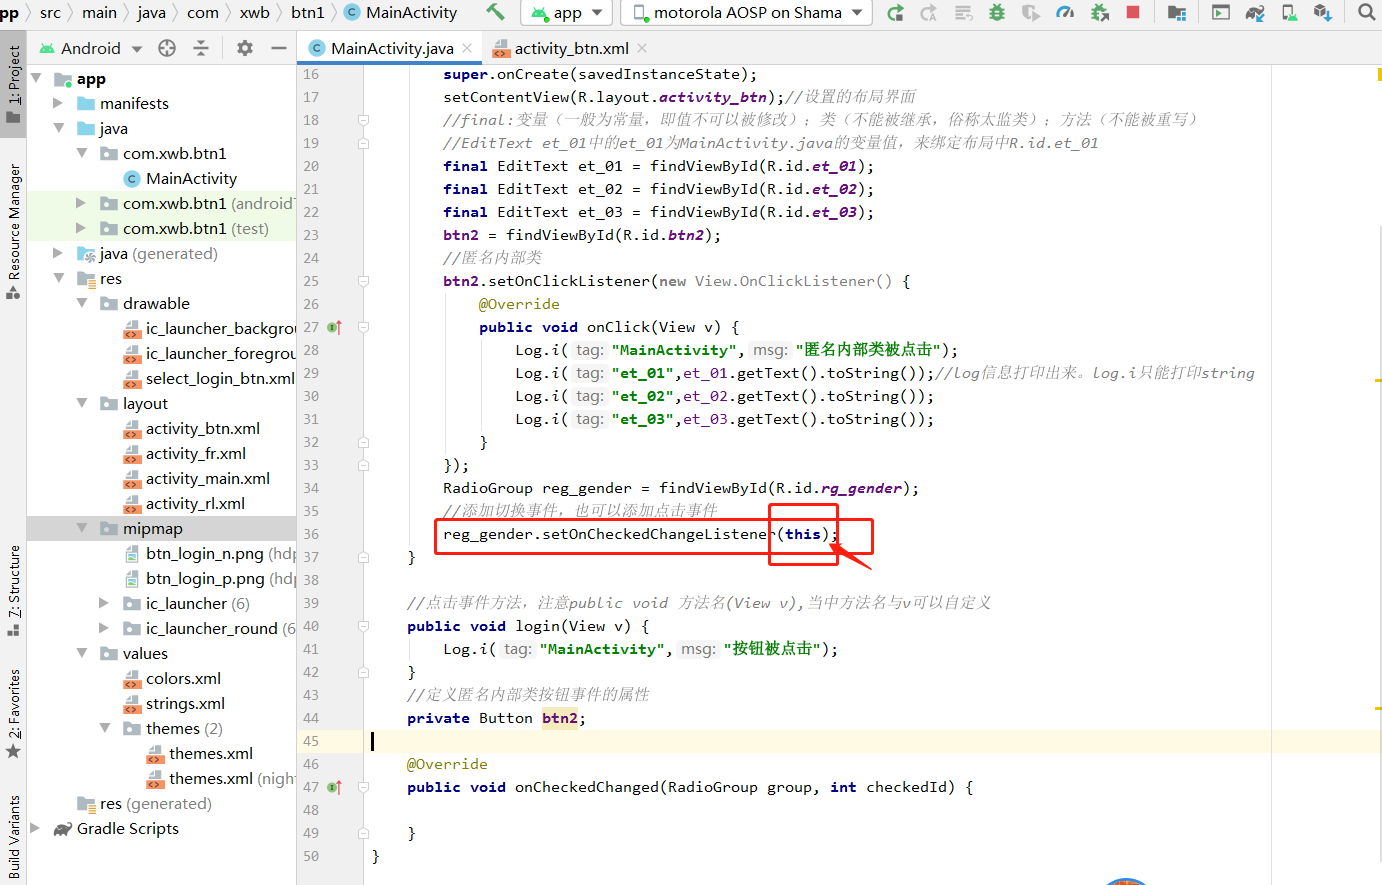This screenshot has height=885, width=1382.
Task: Open the 'app' run configuration dropdown
Action: tap(566, 13)
